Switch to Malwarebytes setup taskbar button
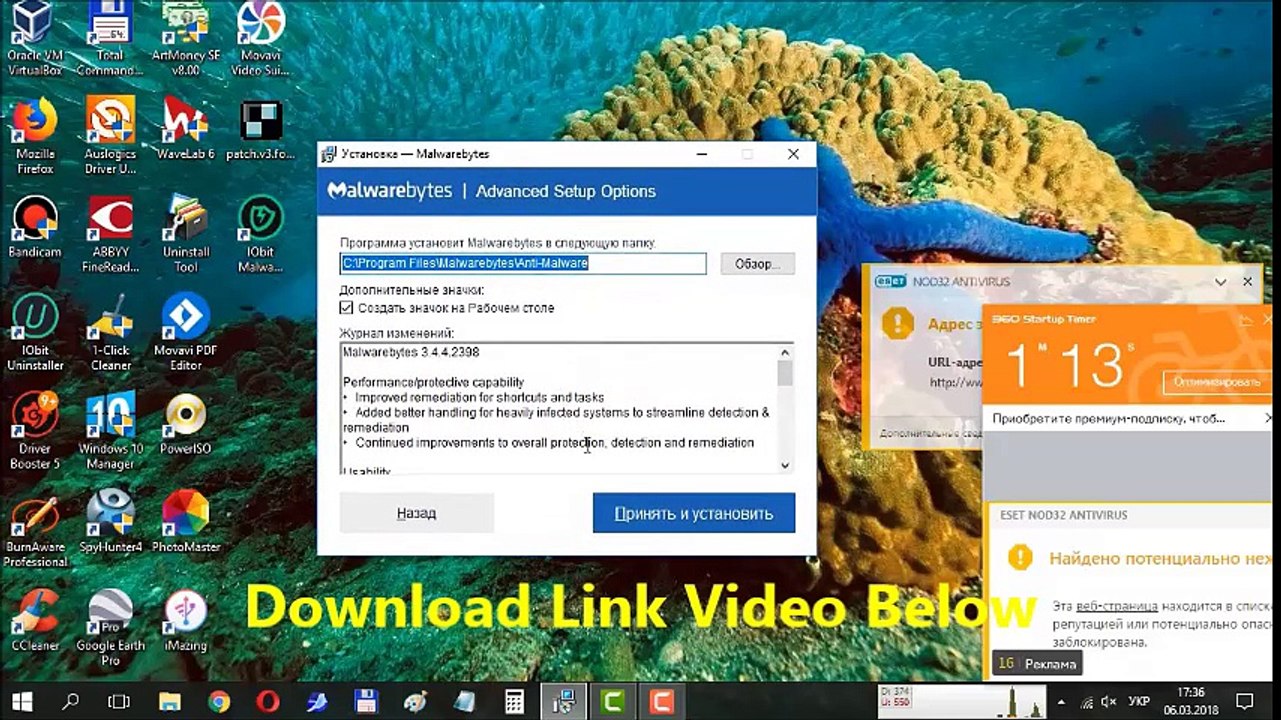1281x720 pixels. point(565,701)
